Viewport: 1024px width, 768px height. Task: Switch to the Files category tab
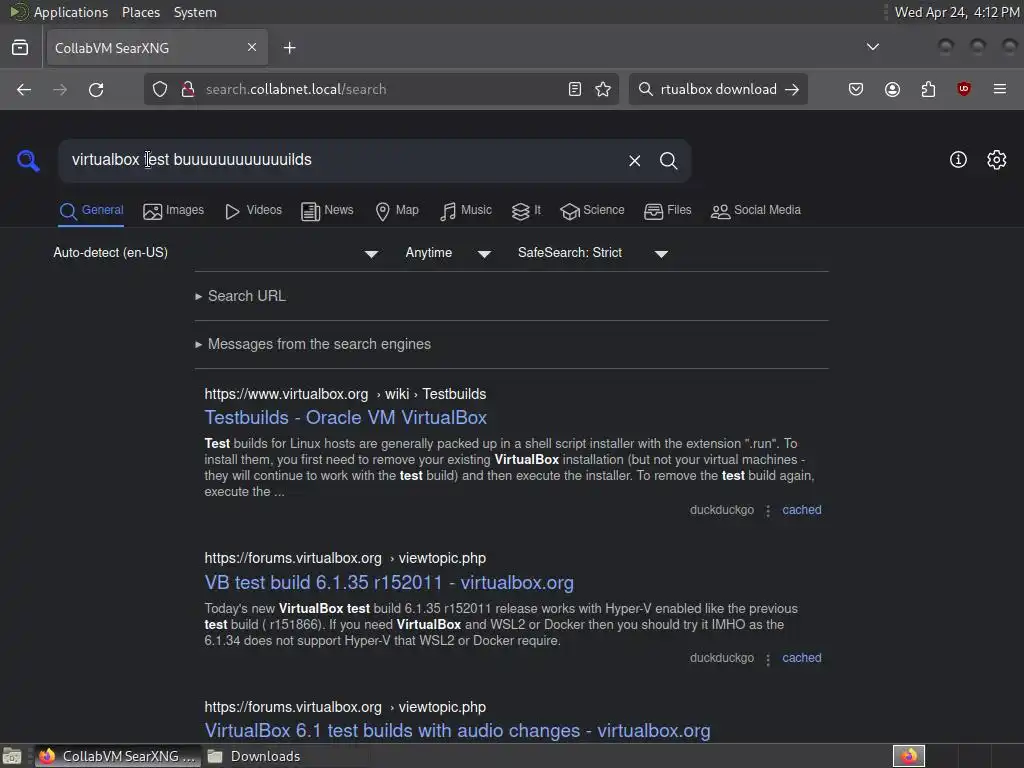click(667, 210)
